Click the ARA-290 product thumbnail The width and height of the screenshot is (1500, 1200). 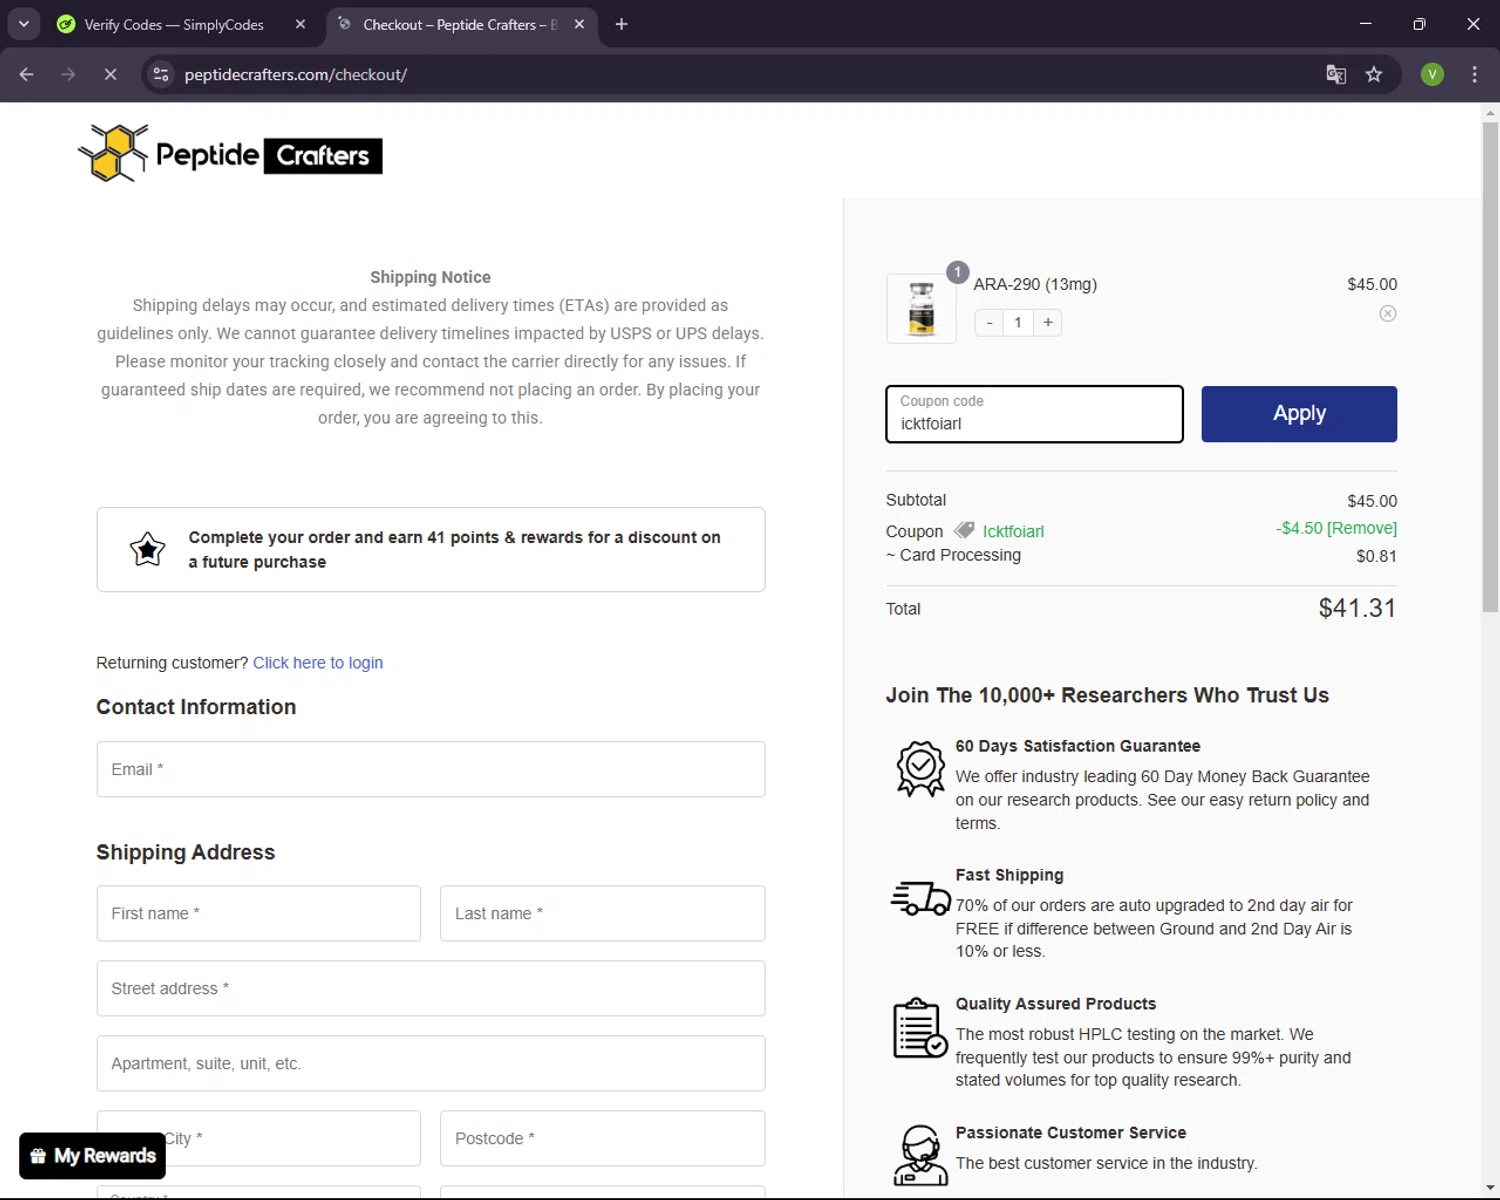click(921, 308)
